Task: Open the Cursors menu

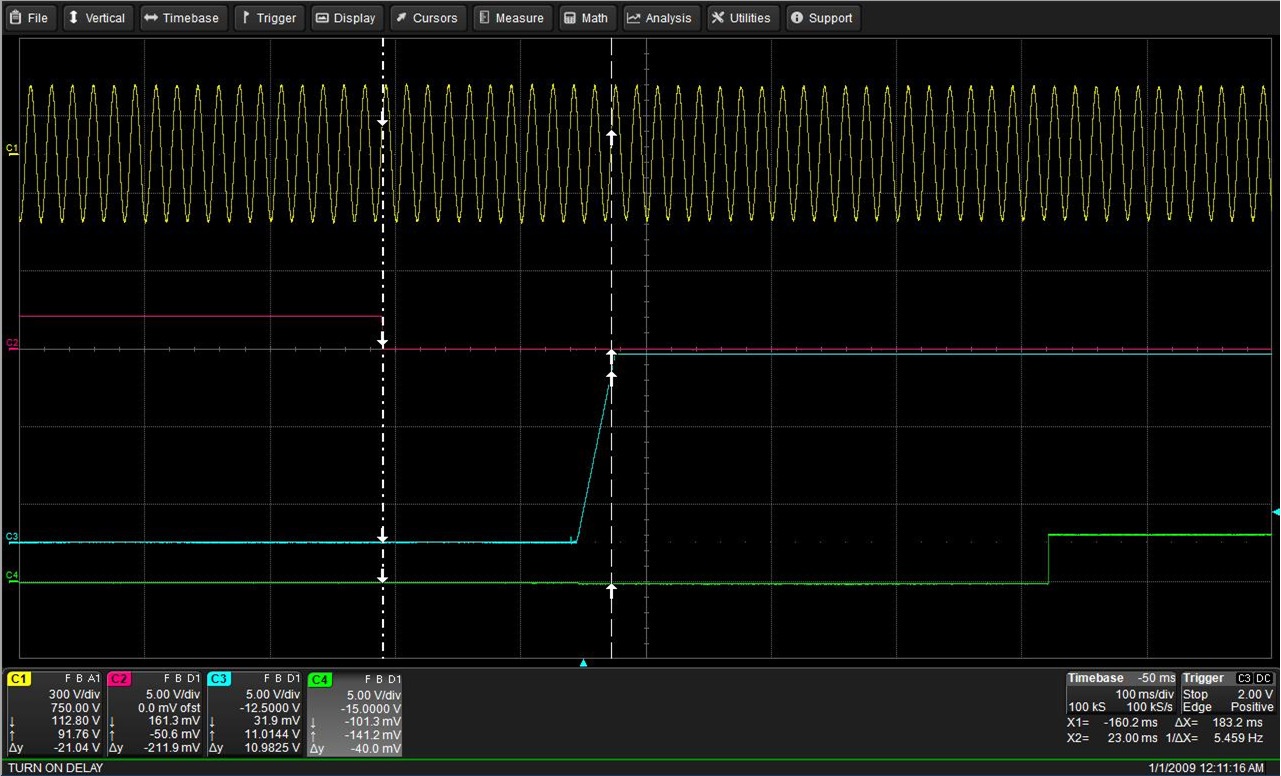Action: point(427,18)
